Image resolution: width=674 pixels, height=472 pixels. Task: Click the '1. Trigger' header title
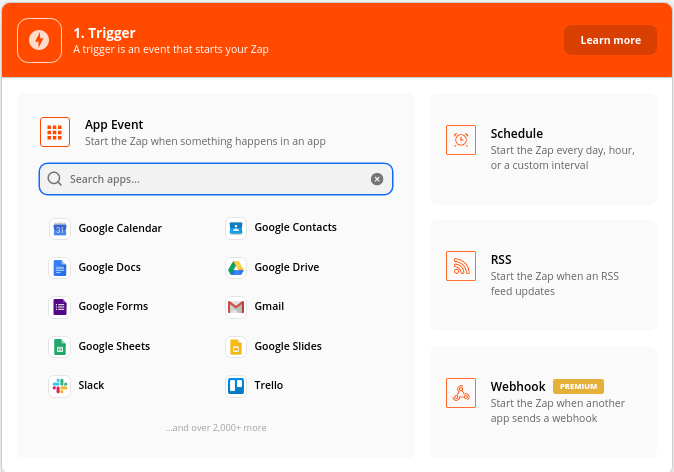[104, 33]
